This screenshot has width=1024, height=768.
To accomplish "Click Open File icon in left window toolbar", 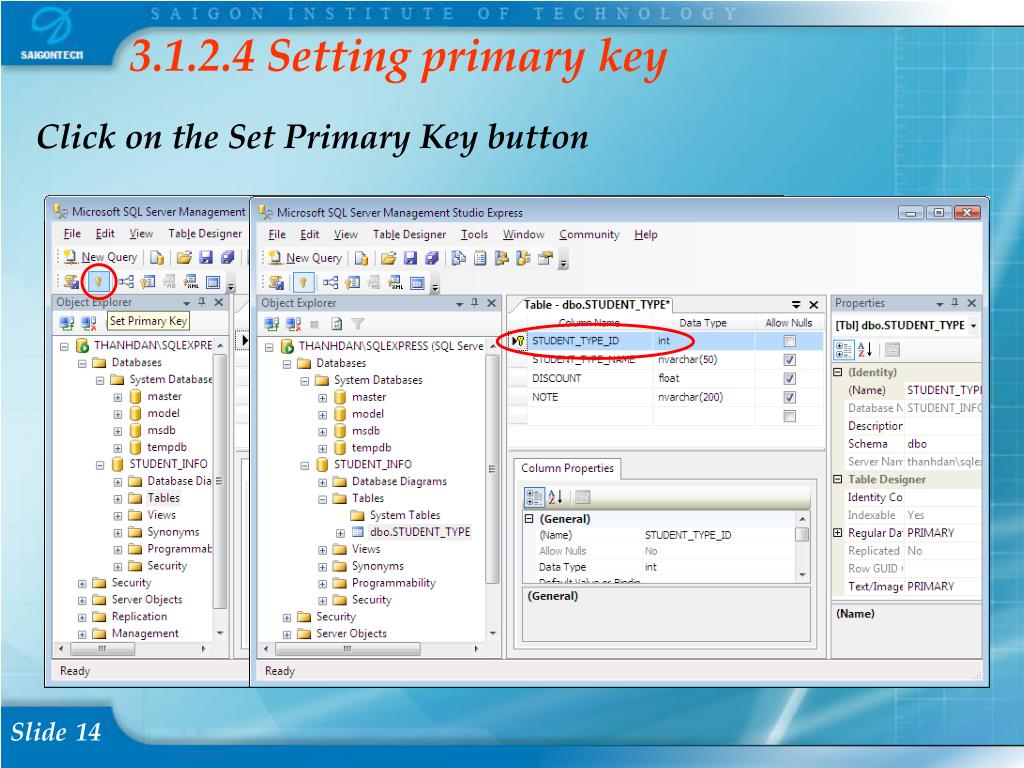I will 184,257.
